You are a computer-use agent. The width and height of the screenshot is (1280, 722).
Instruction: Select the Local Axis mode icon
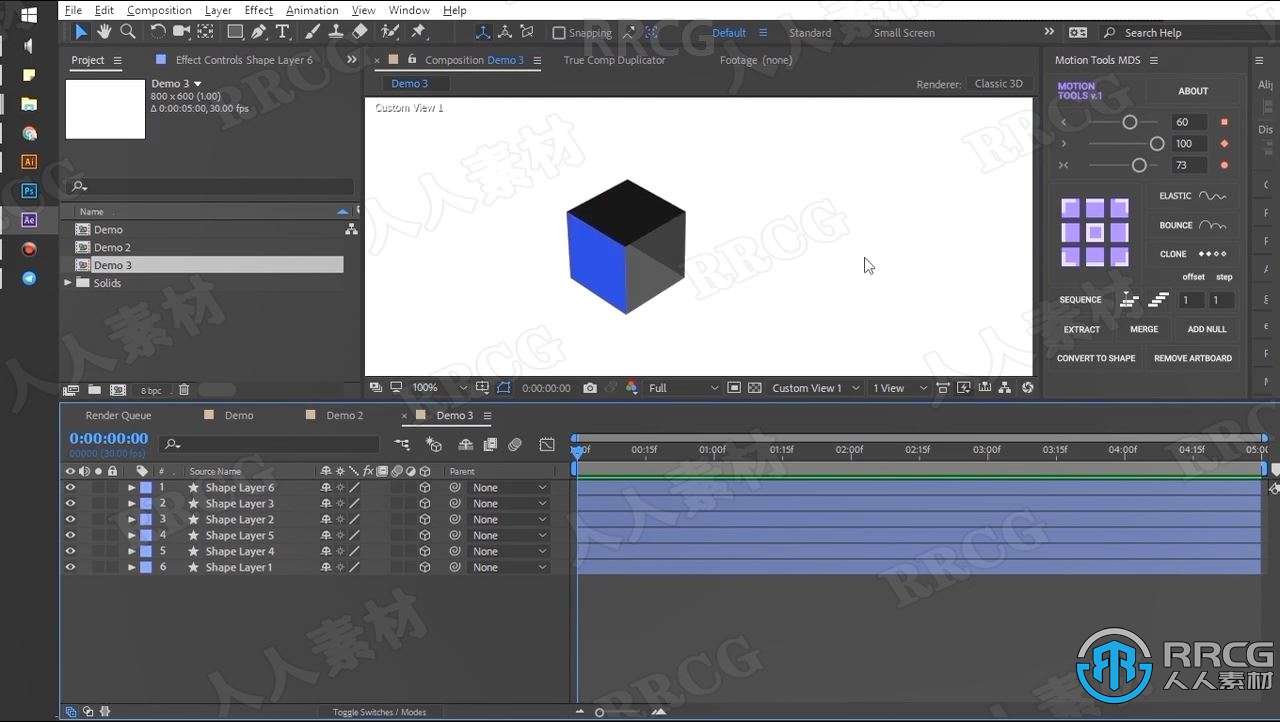483,32
